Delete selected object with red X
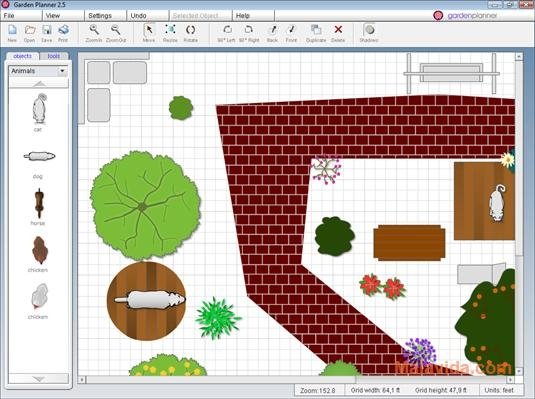535x399 pixels. (338, 33)
